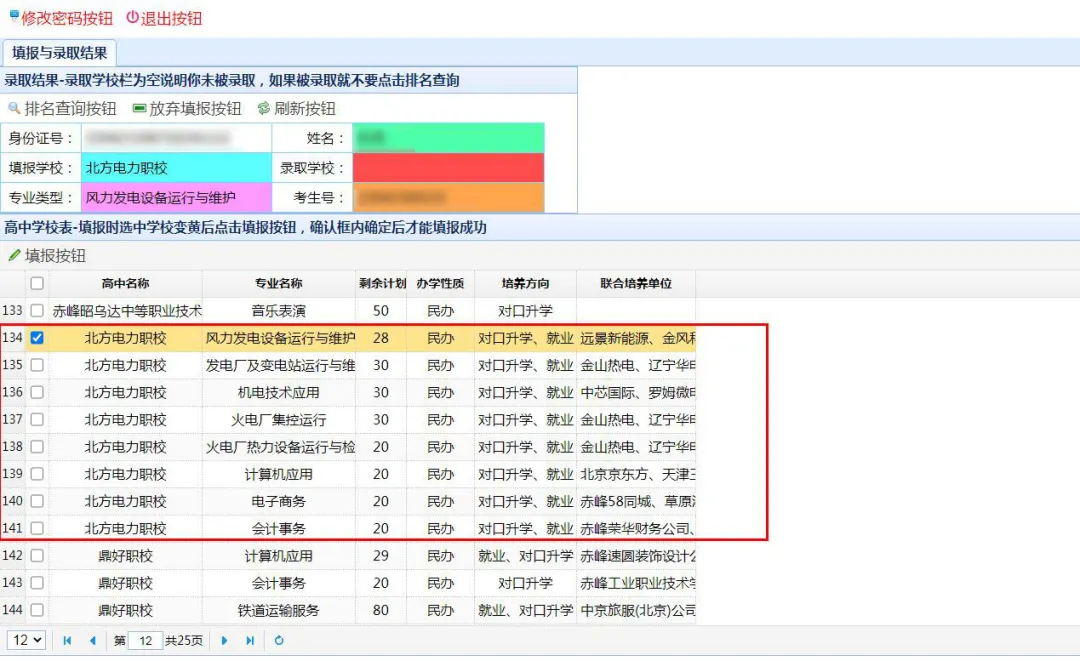This screenshot has width=1080, height=661.
Task: Click 刷新按钮 text button
Action: click(x=304, y=109)
